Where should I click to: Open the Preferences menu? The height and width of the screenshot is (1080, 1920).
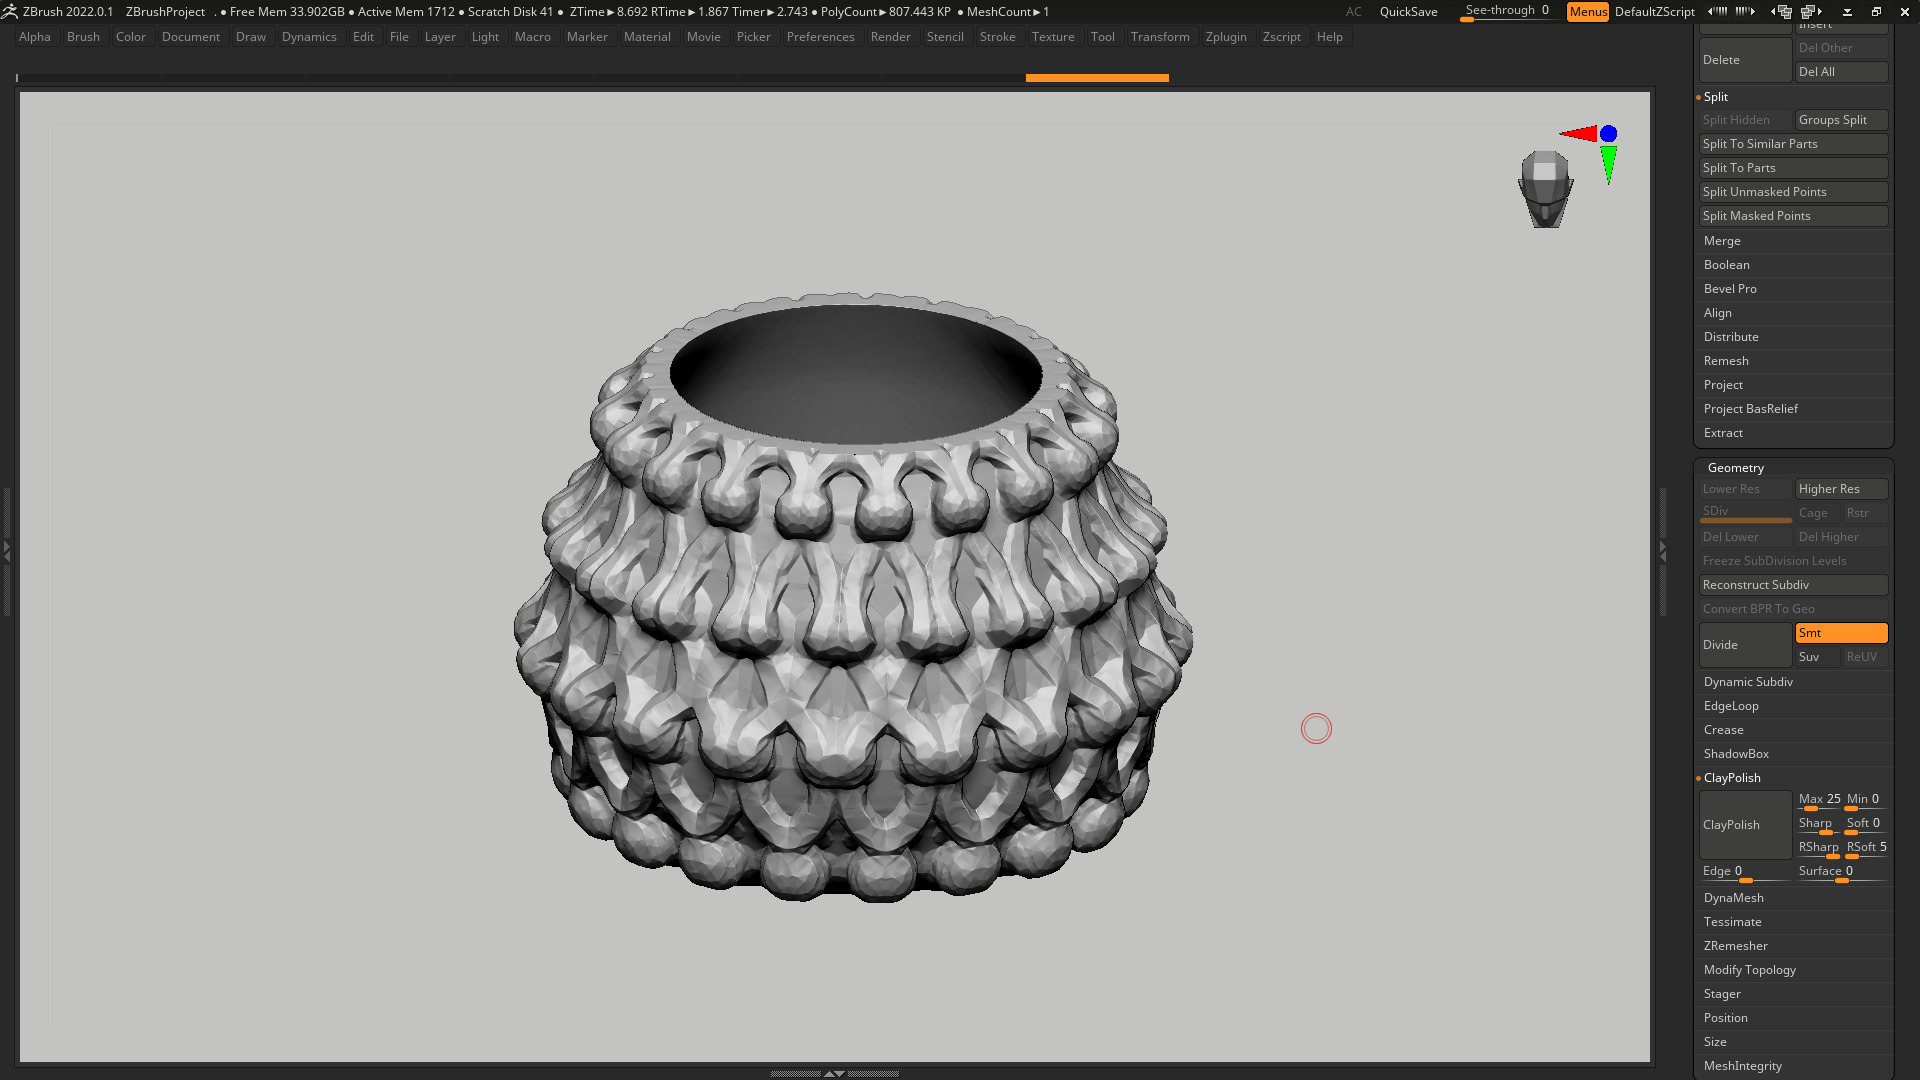(820, 37)
